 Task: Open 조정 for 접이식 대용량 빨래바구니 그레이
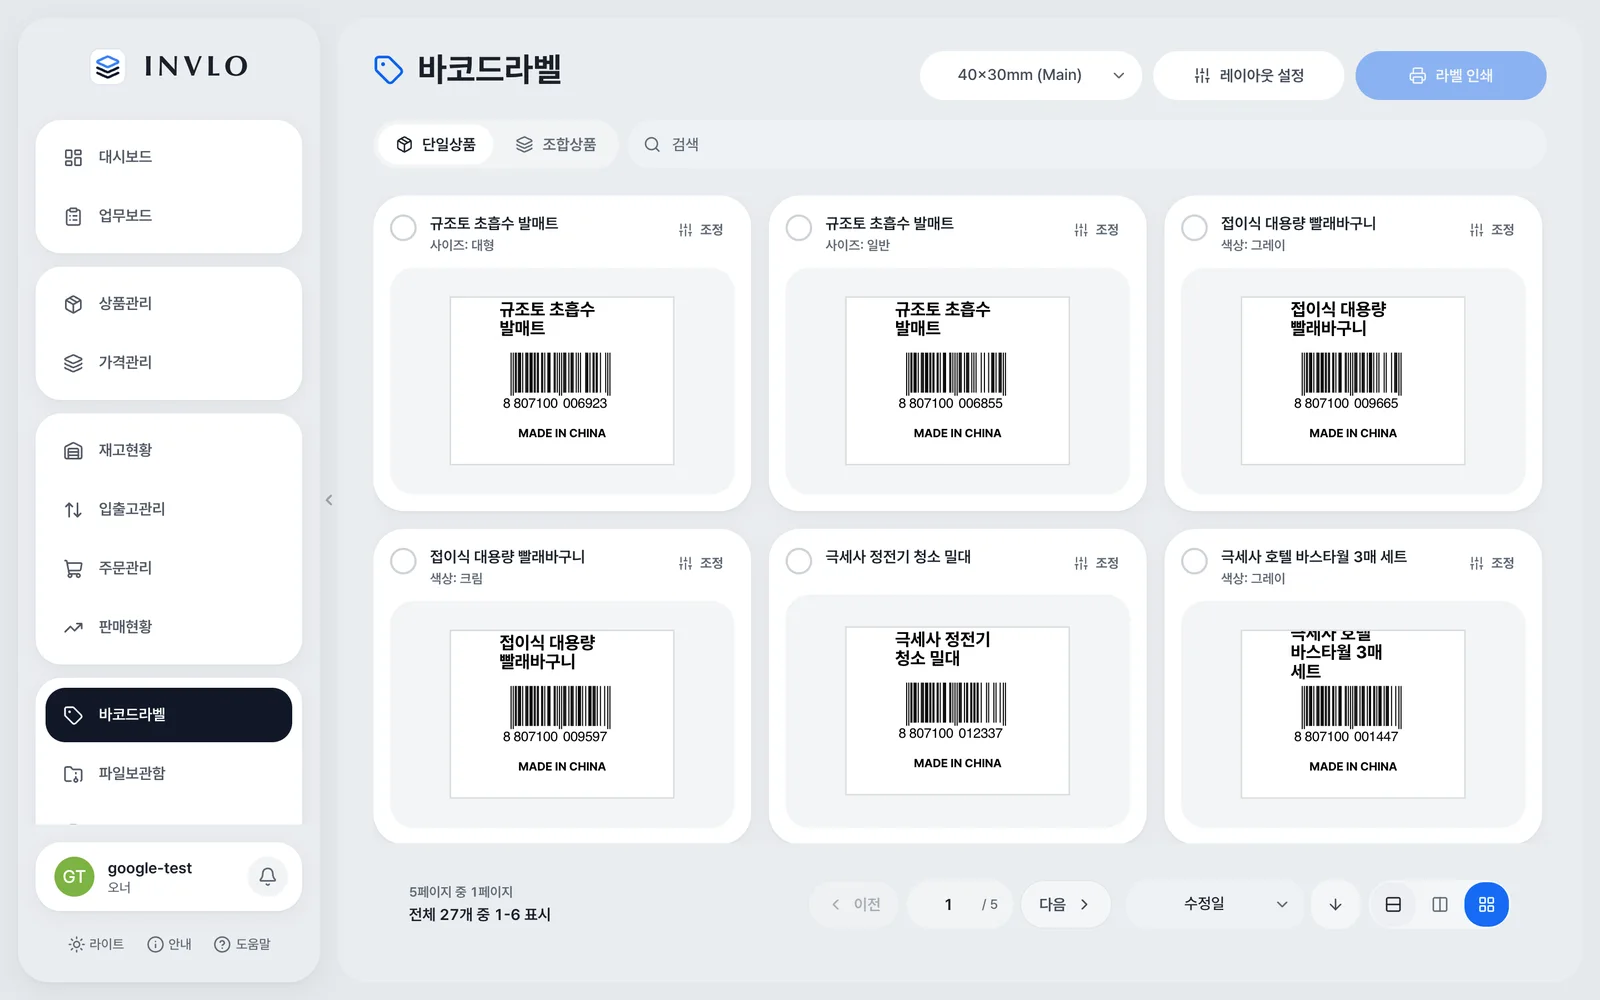[x=1492, y=230]
